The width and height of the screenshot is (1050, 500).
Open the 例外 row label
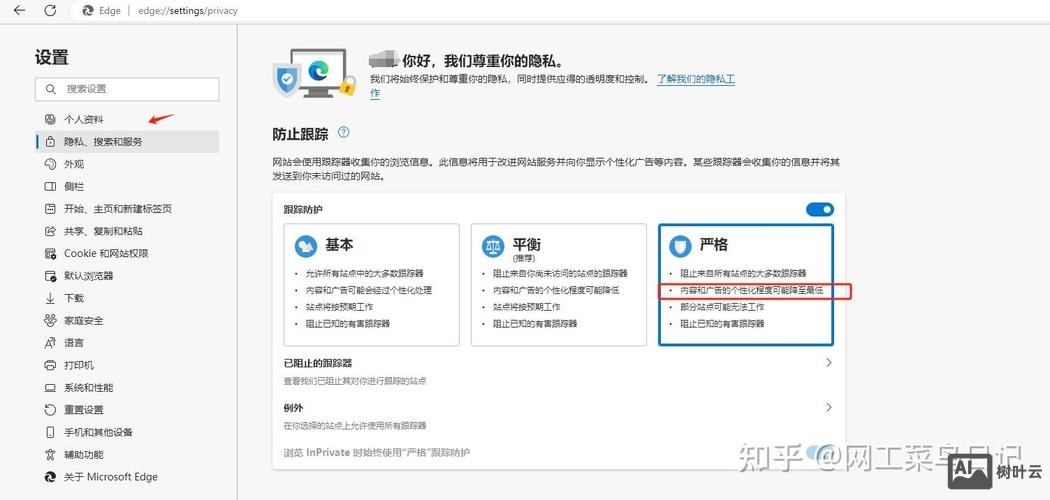[294, 408]
